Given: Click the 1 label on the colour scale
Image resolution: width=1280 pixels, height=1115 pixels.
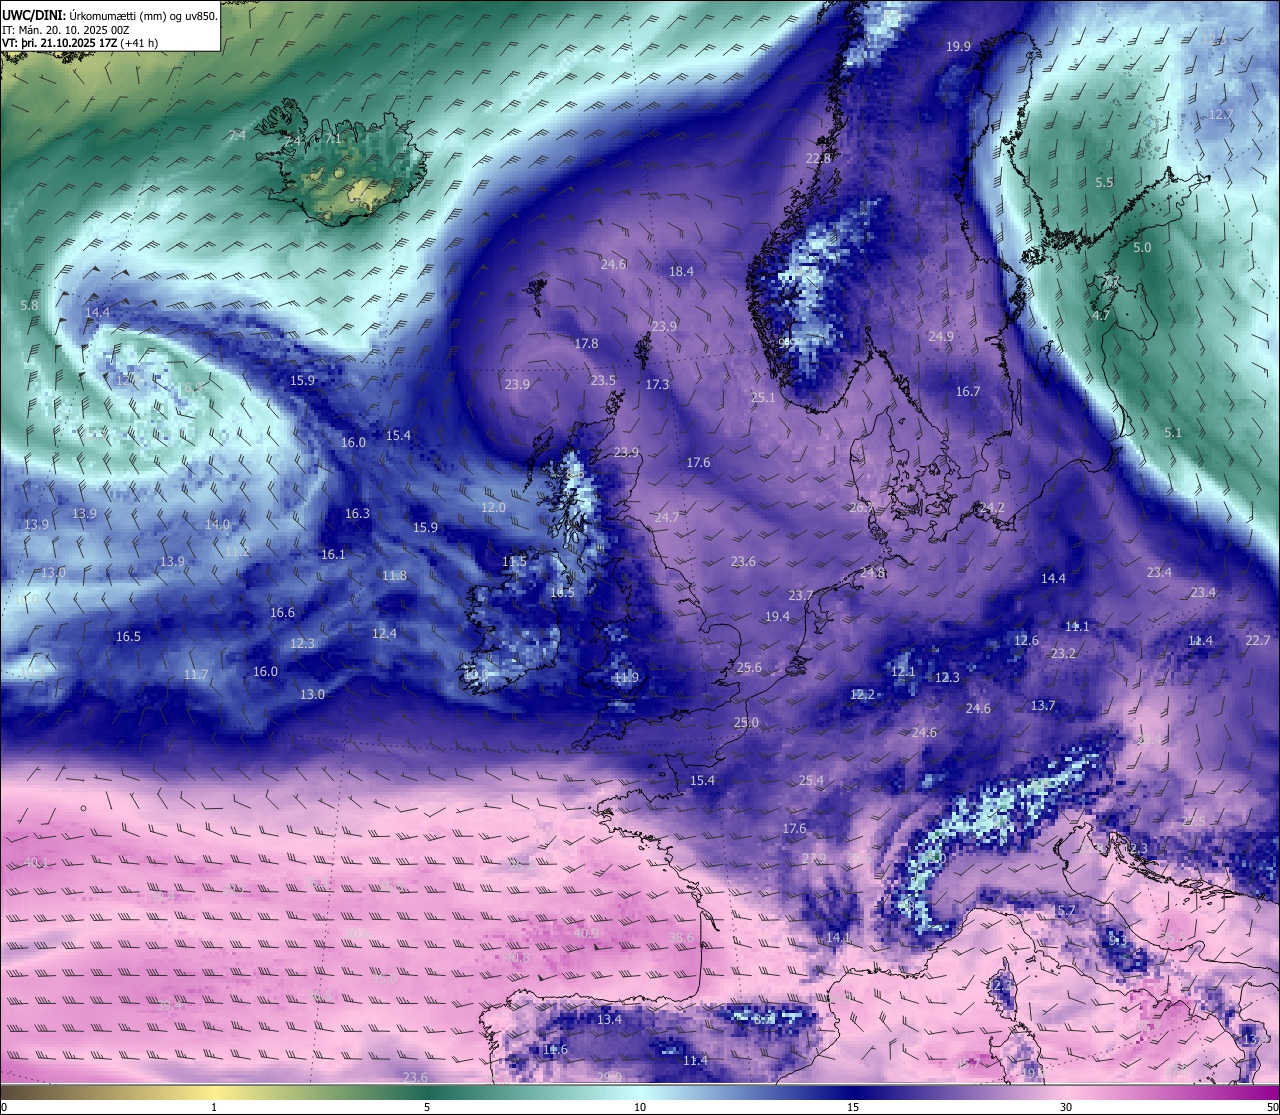Looking at the screenshot, I should tap(214, 1107).
